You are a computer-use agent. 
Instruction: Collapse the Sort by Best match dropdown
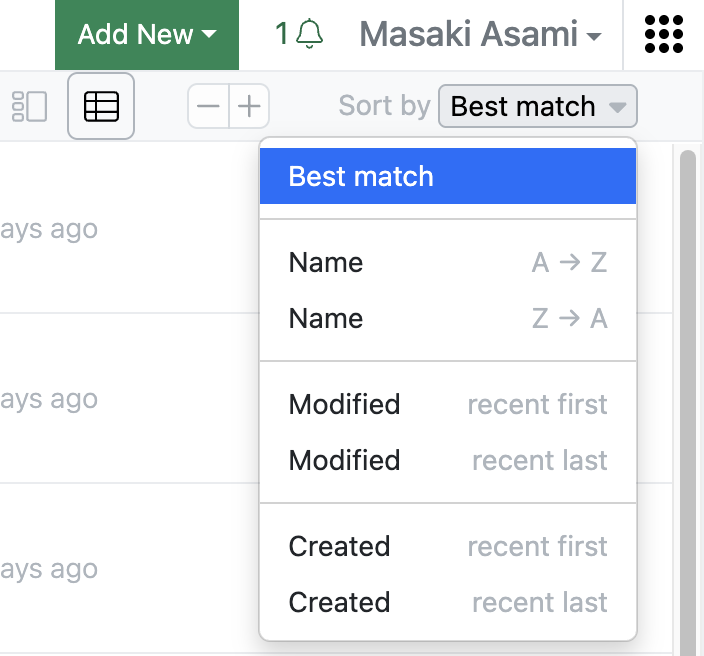pyautogui.click(x=537, y=106)
